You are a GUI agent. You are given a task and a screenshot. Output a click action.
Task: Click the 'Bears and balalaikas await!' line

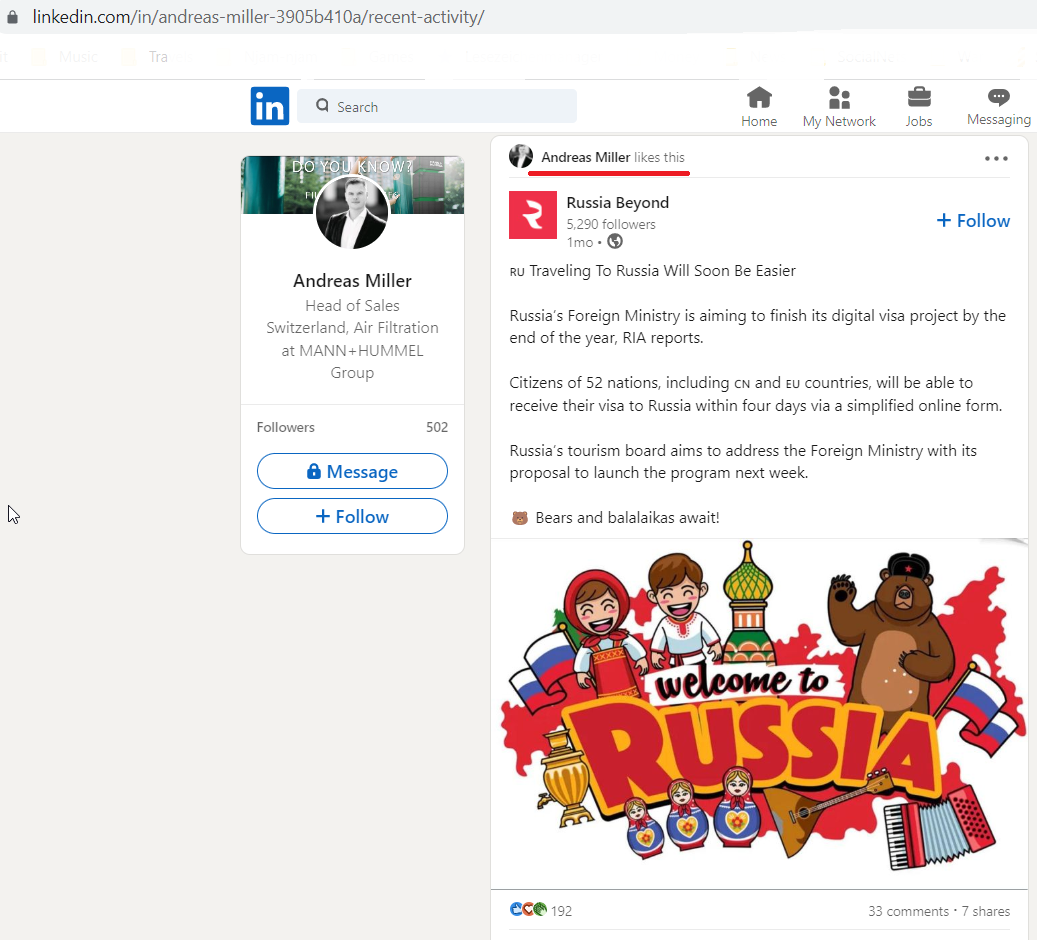click(628, 517)
